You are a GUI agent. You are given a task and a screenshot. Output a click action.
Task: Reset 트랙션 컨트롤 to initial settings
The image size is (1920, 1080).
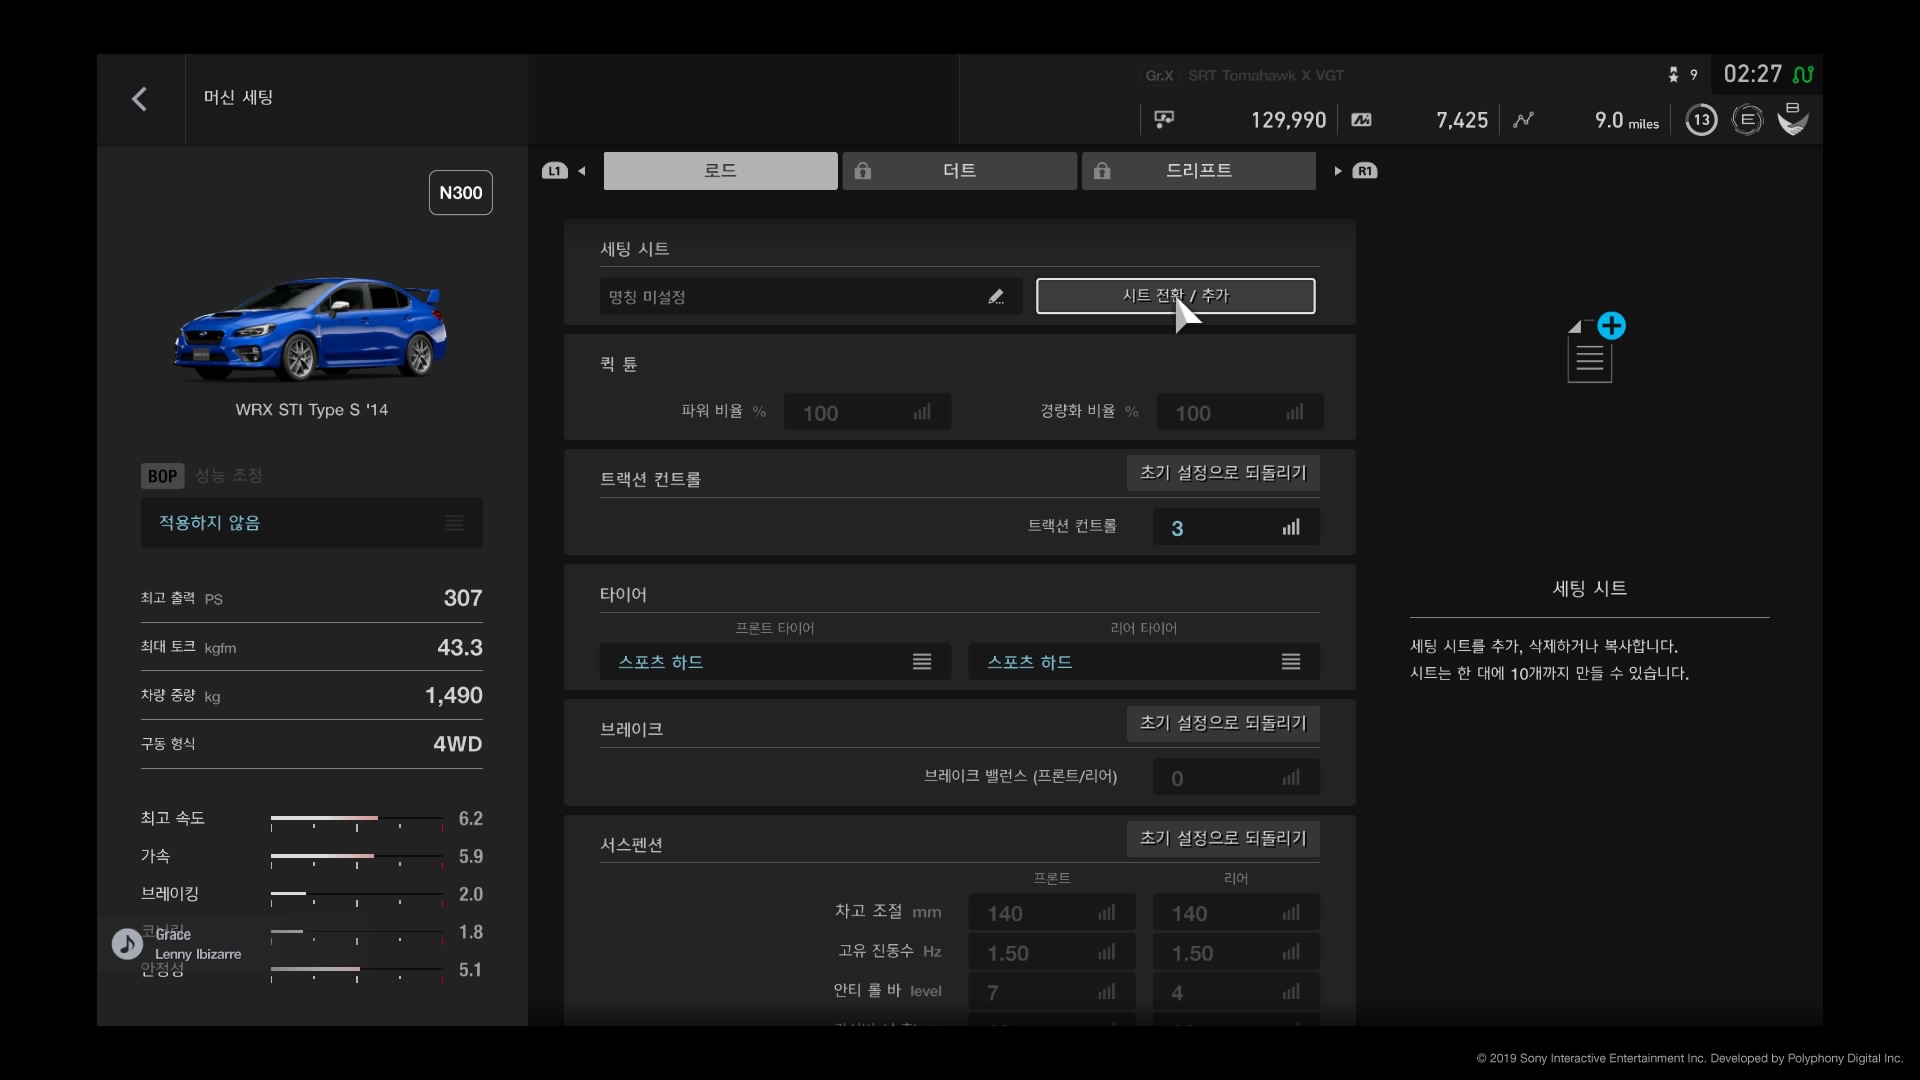pyautogui.click(x=1223, y=473)
